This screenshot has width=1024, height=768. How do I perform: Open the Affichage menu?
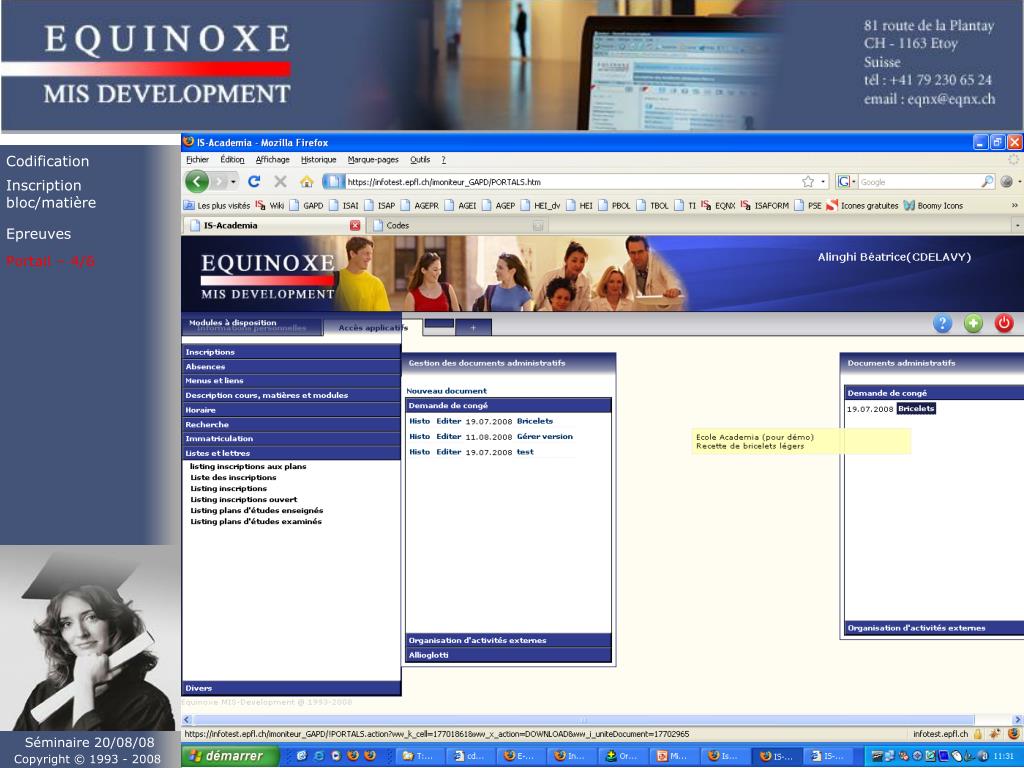pos(272,159)
